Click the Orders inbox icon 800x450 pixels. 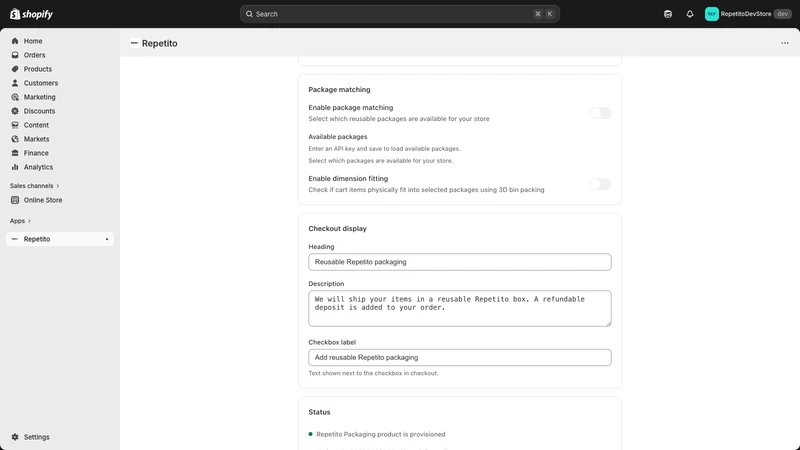(x=15, y=55)
